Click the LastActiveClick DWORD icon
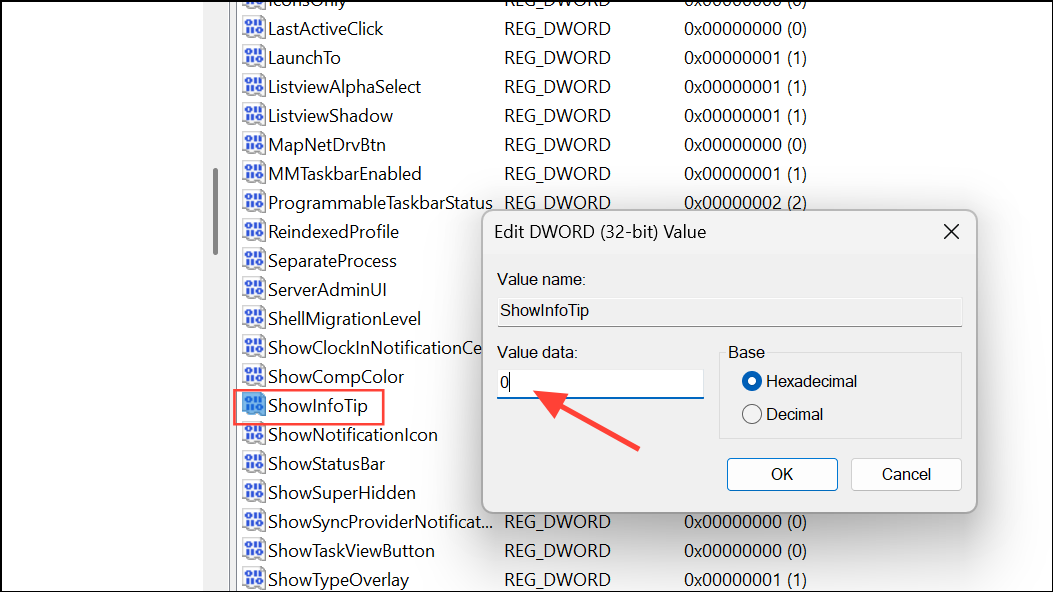1053x592 pixels. [254, 28]
